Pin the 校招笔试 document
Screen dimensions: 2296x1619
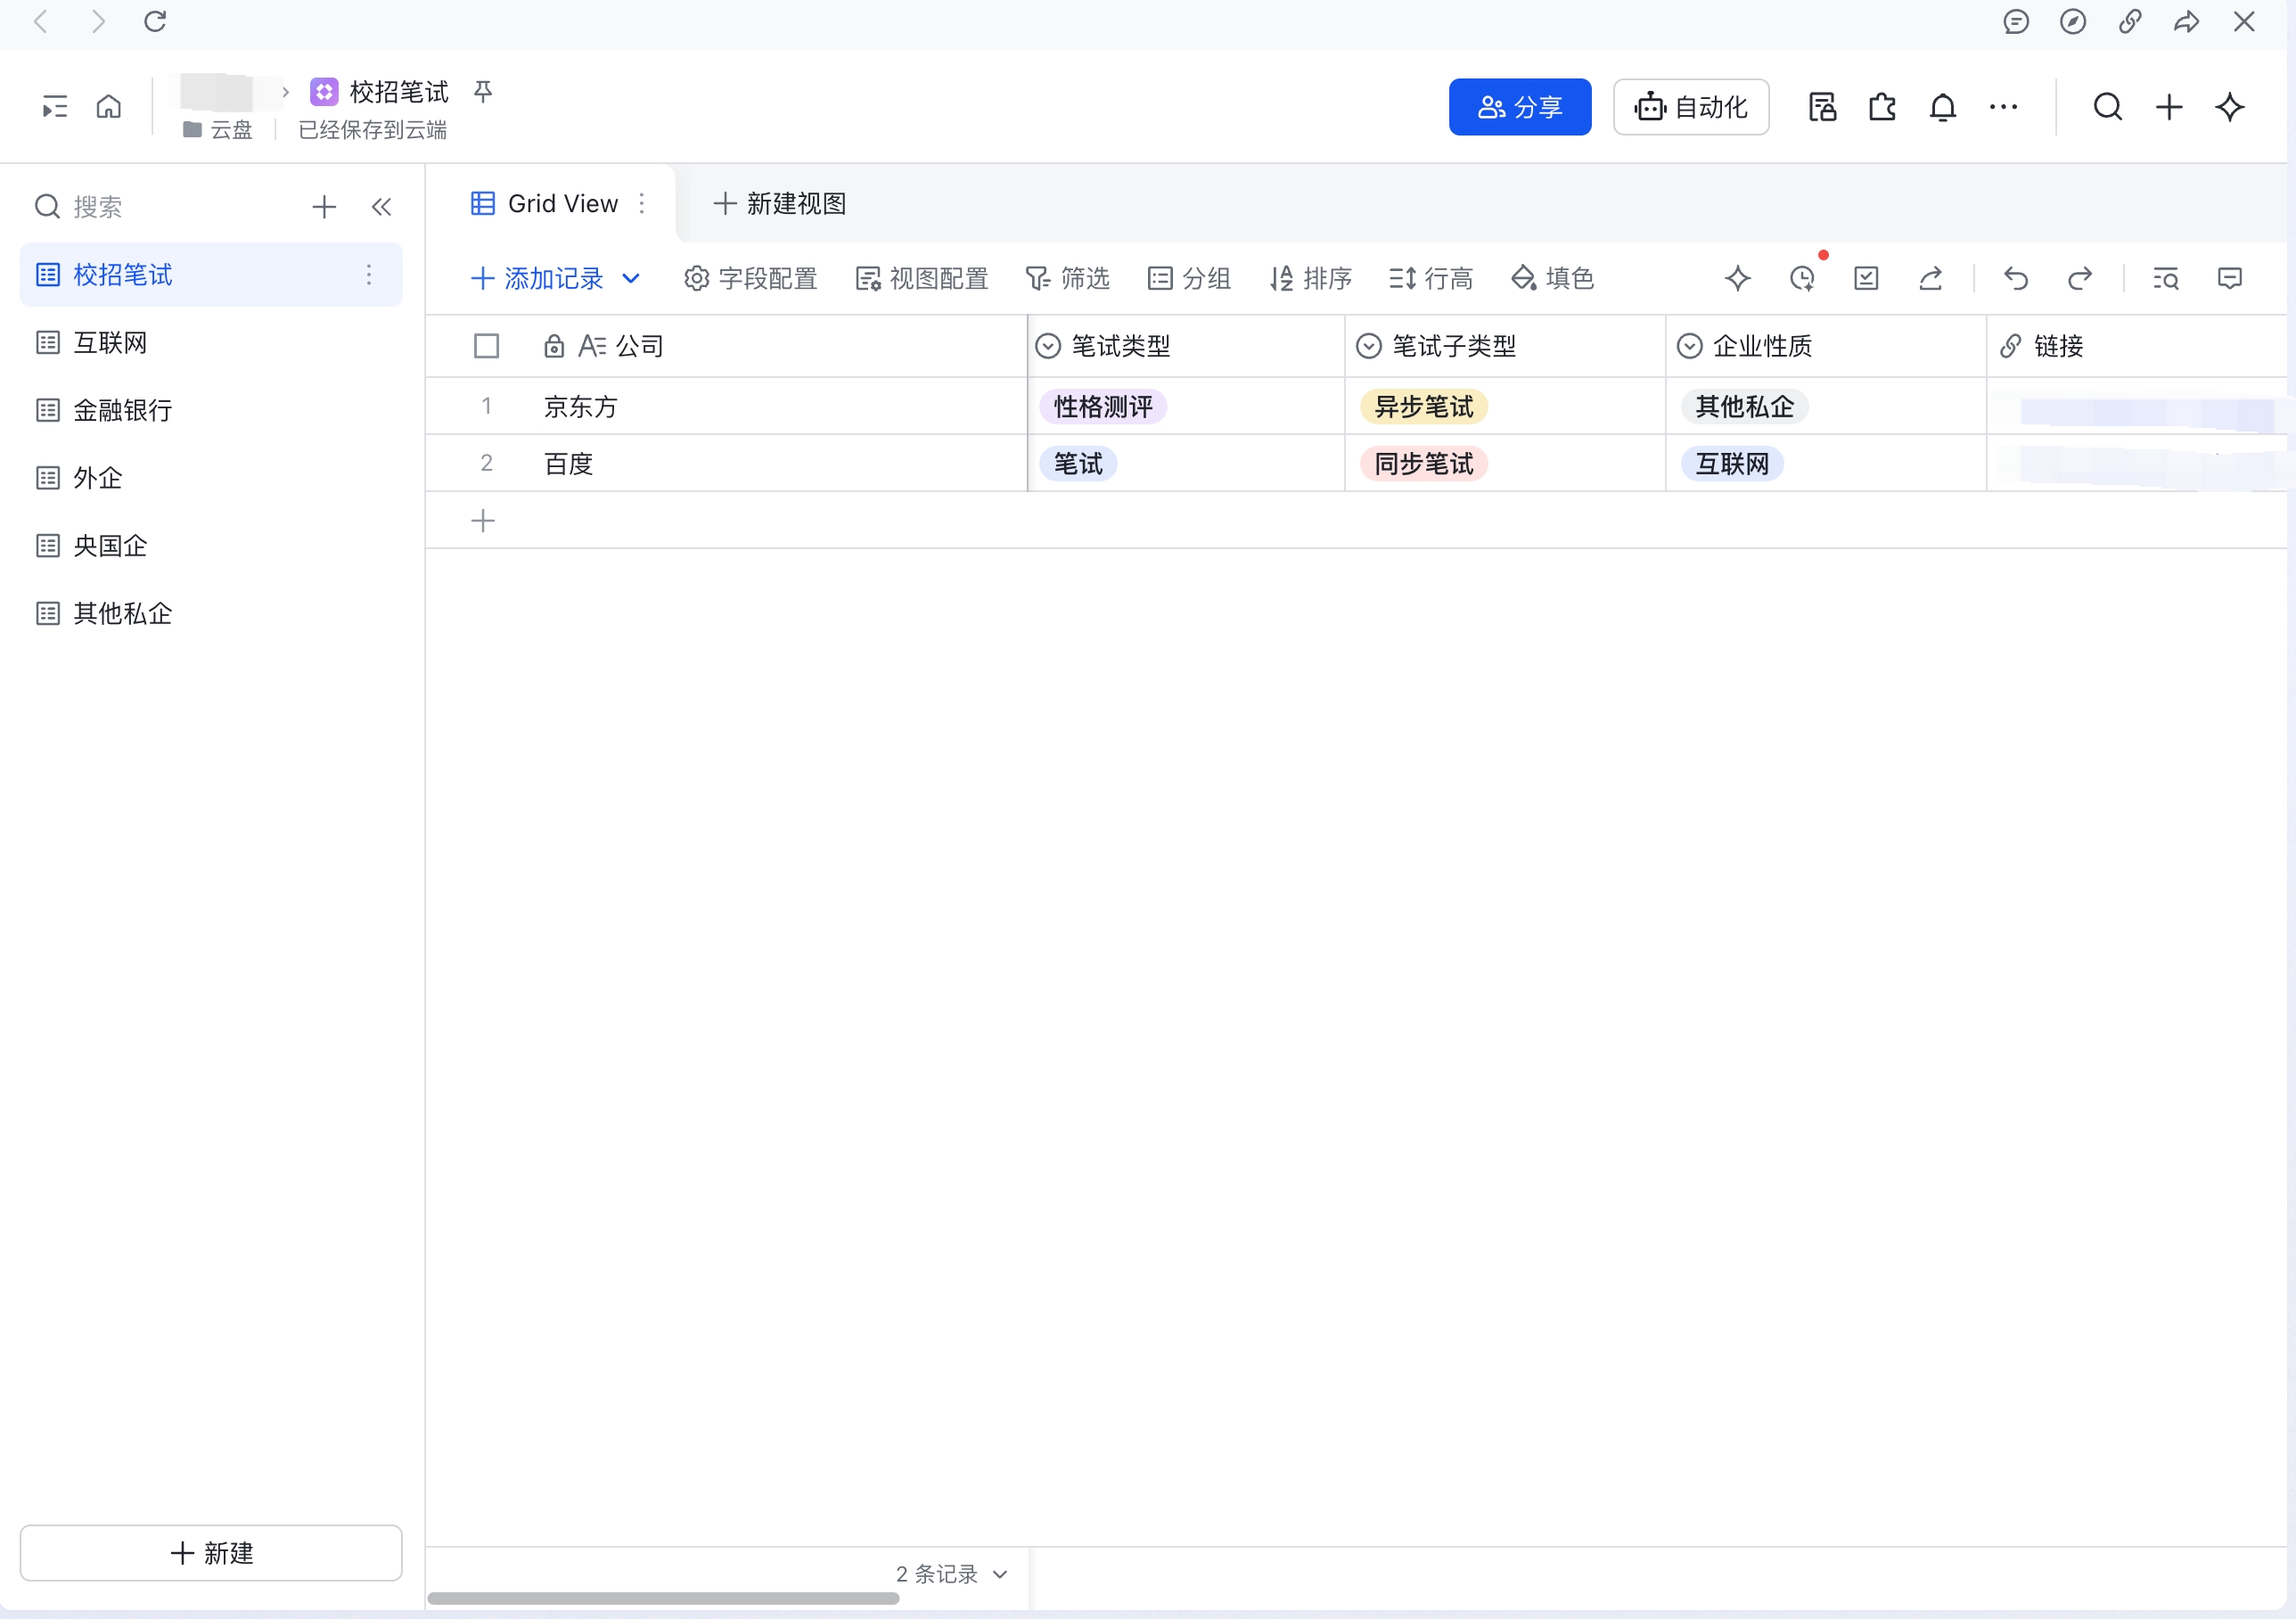[483, 92]
